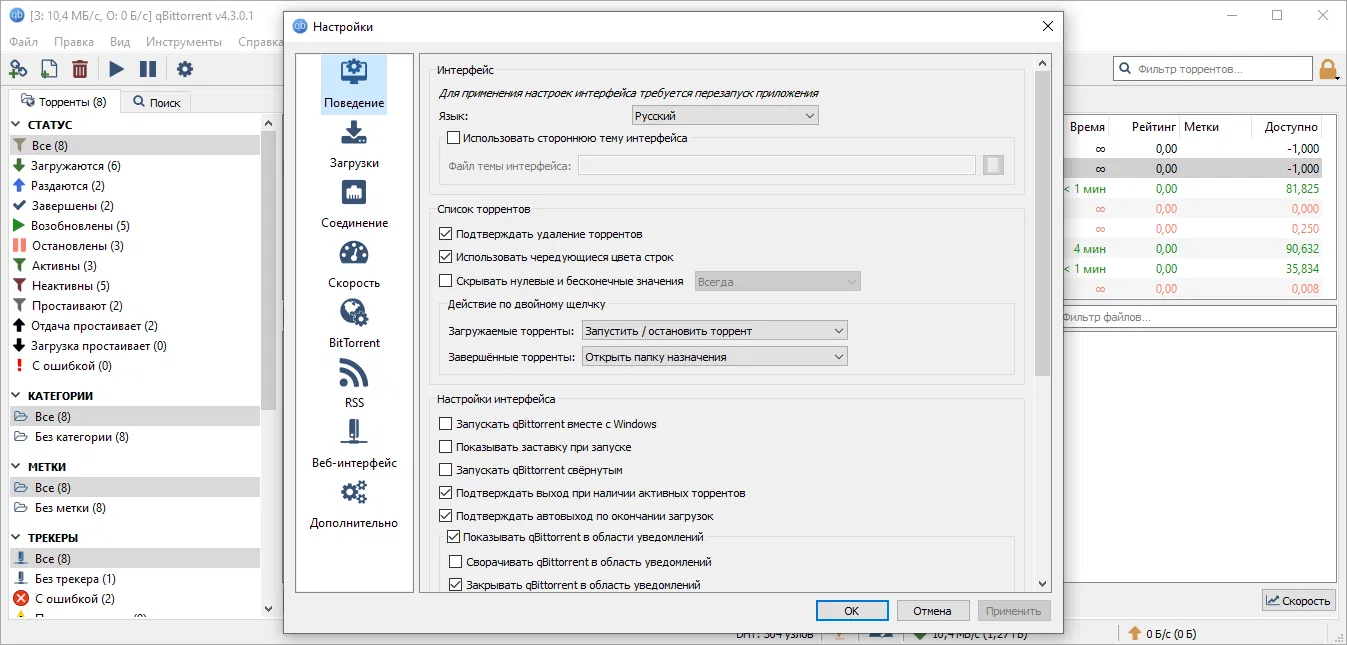
Task: Collapse the МЕТКИ section in sidebar
Action: tap(17, 467)
